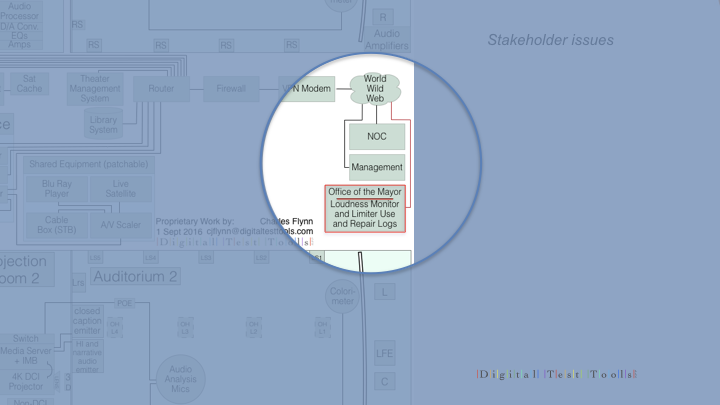This screenshot has width=720, height=405.
Task: Select the Amps box
Action: pyautogui.click(x=19, y=45)
